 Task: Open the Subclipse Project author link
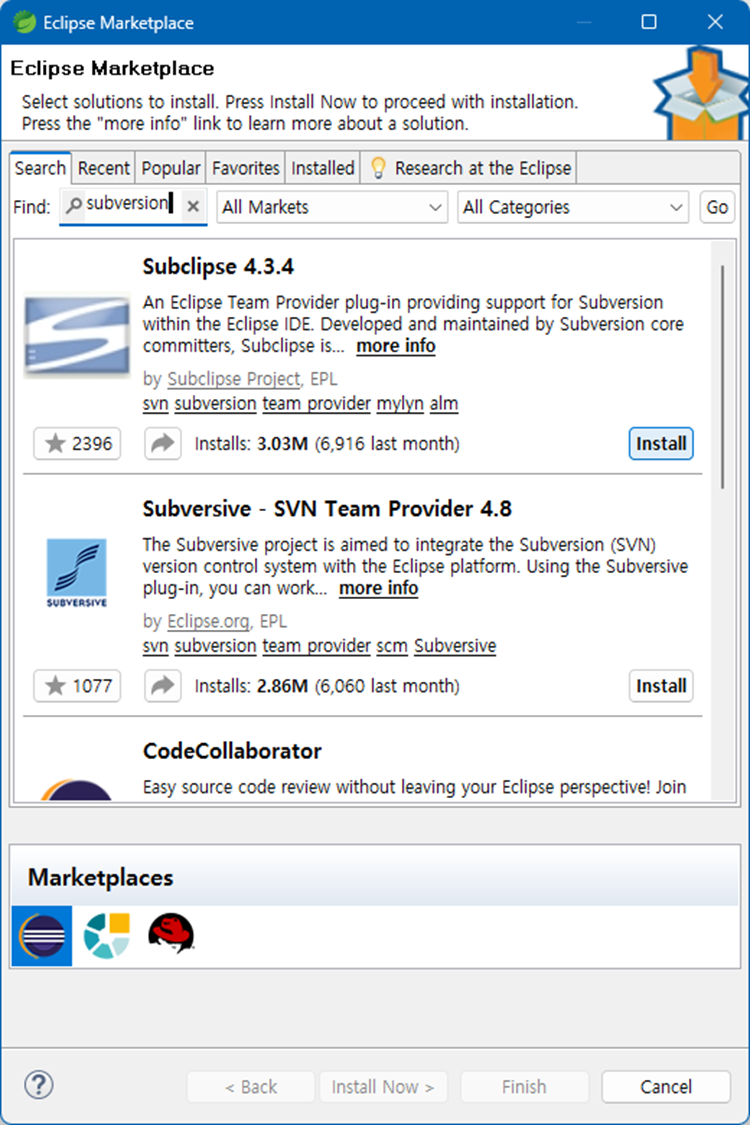[x=233, y=379]
